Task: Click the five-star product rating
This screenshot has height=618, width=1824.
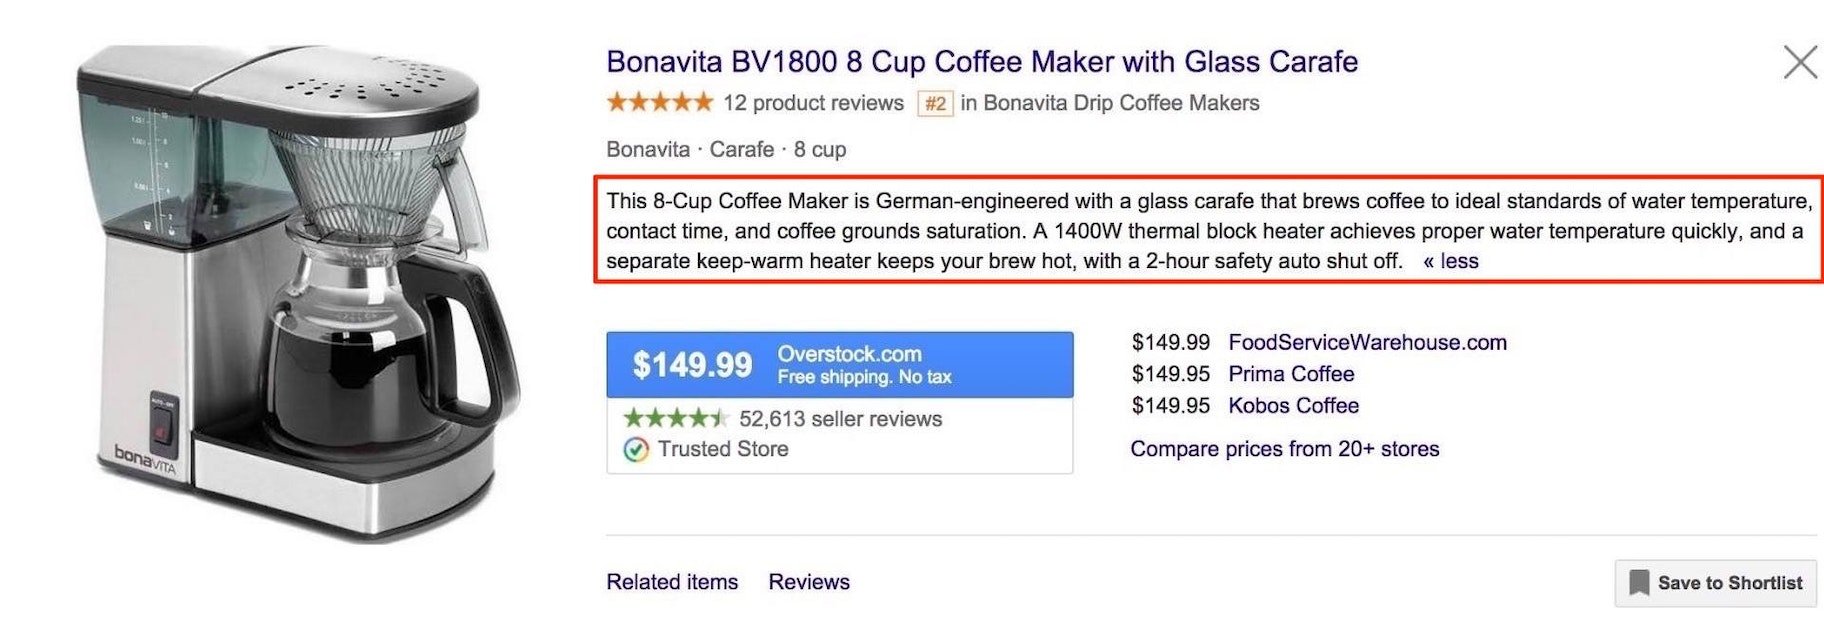Action: click(x=659, y=102)
